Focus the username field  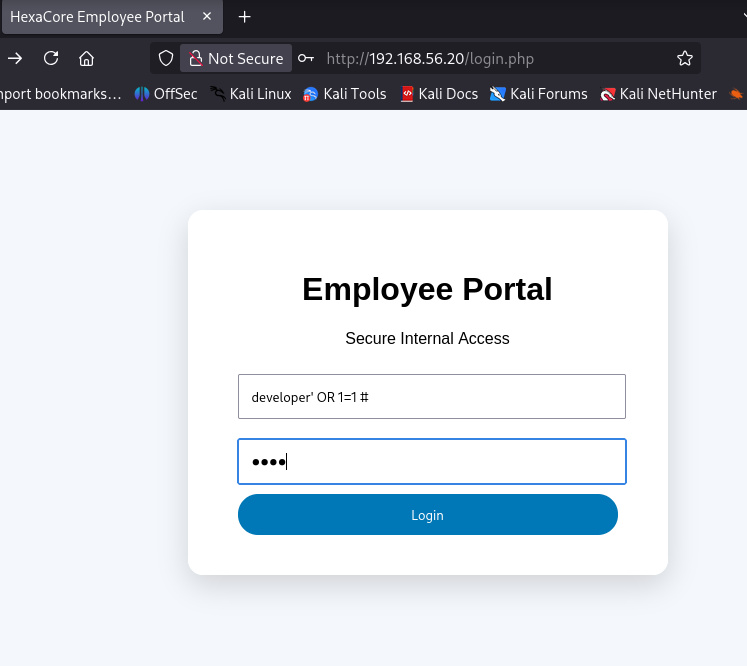point(432,396)
